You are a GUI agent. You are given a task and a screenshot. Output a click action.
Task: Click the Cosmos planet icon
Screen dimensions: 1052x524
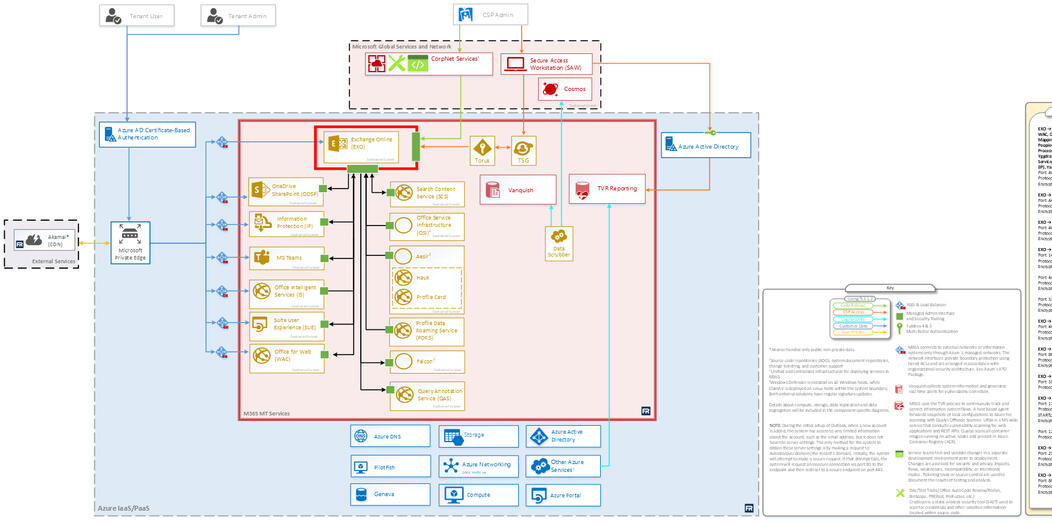click(x=551, y=89)
